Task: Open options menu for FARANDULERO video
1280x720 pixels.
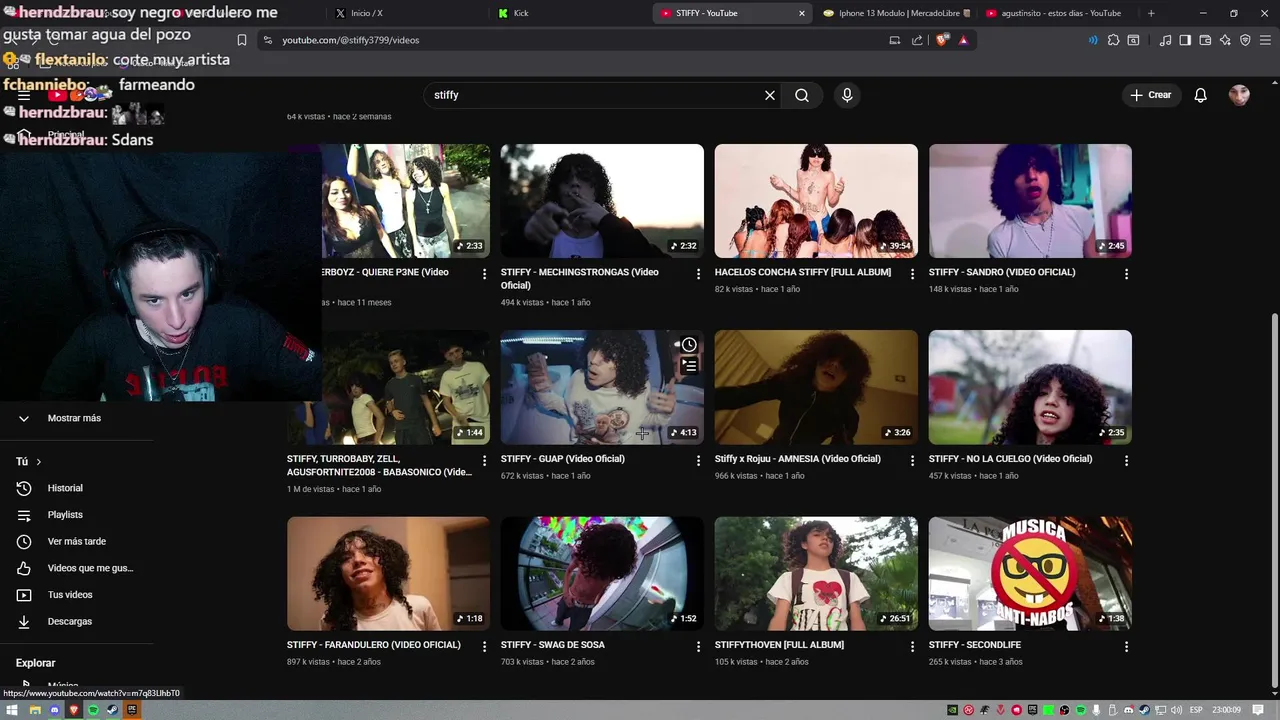Action: [485, 647]
